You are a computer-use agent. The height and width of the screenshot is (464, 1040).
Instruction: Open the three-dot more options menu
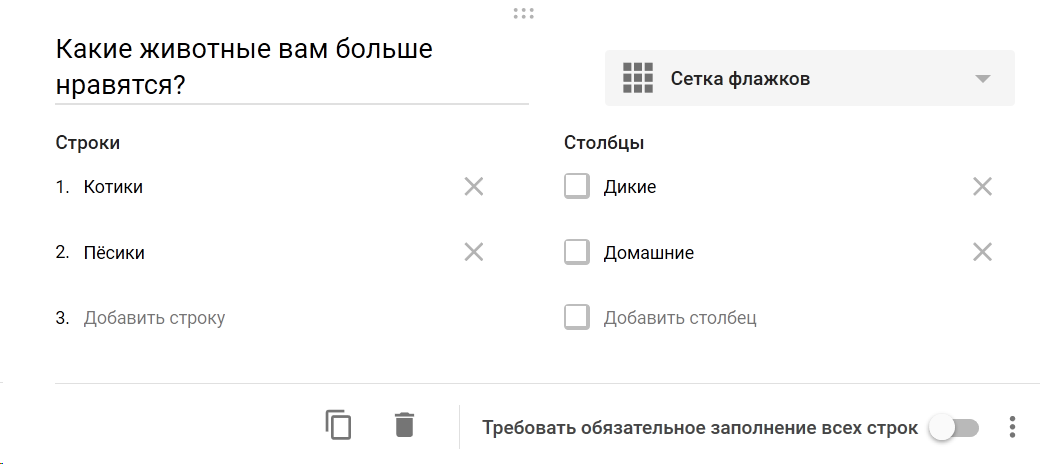pos(1012,428)
